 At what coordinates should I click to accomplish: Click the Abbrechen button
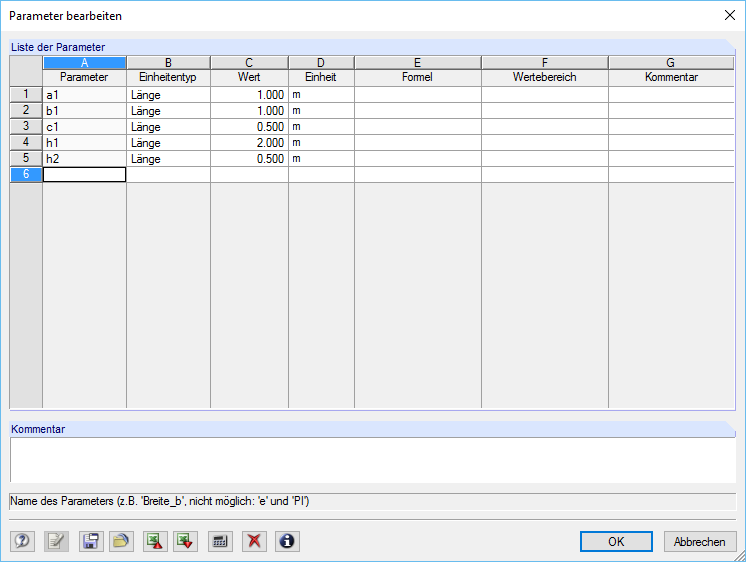pyautogui.click(x=700, y=542)
